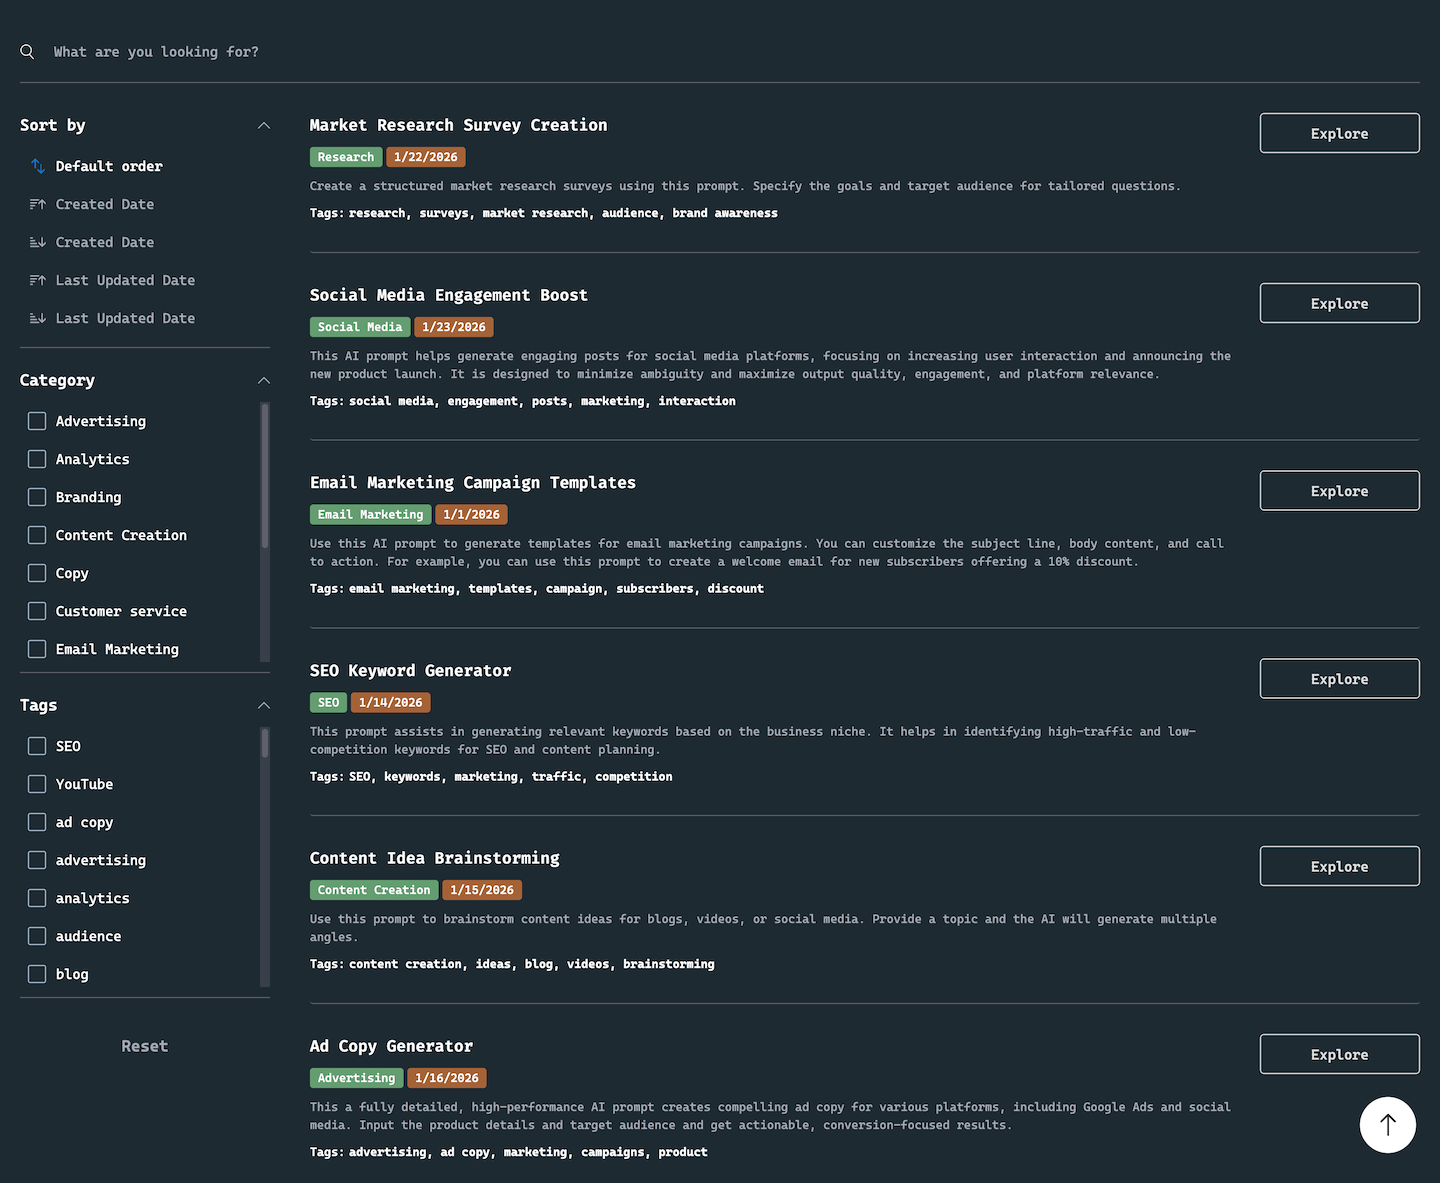Explore the SEO Keyword Generator prompt
This screenshot has height=1183, width=1440.
point(1339,679)
